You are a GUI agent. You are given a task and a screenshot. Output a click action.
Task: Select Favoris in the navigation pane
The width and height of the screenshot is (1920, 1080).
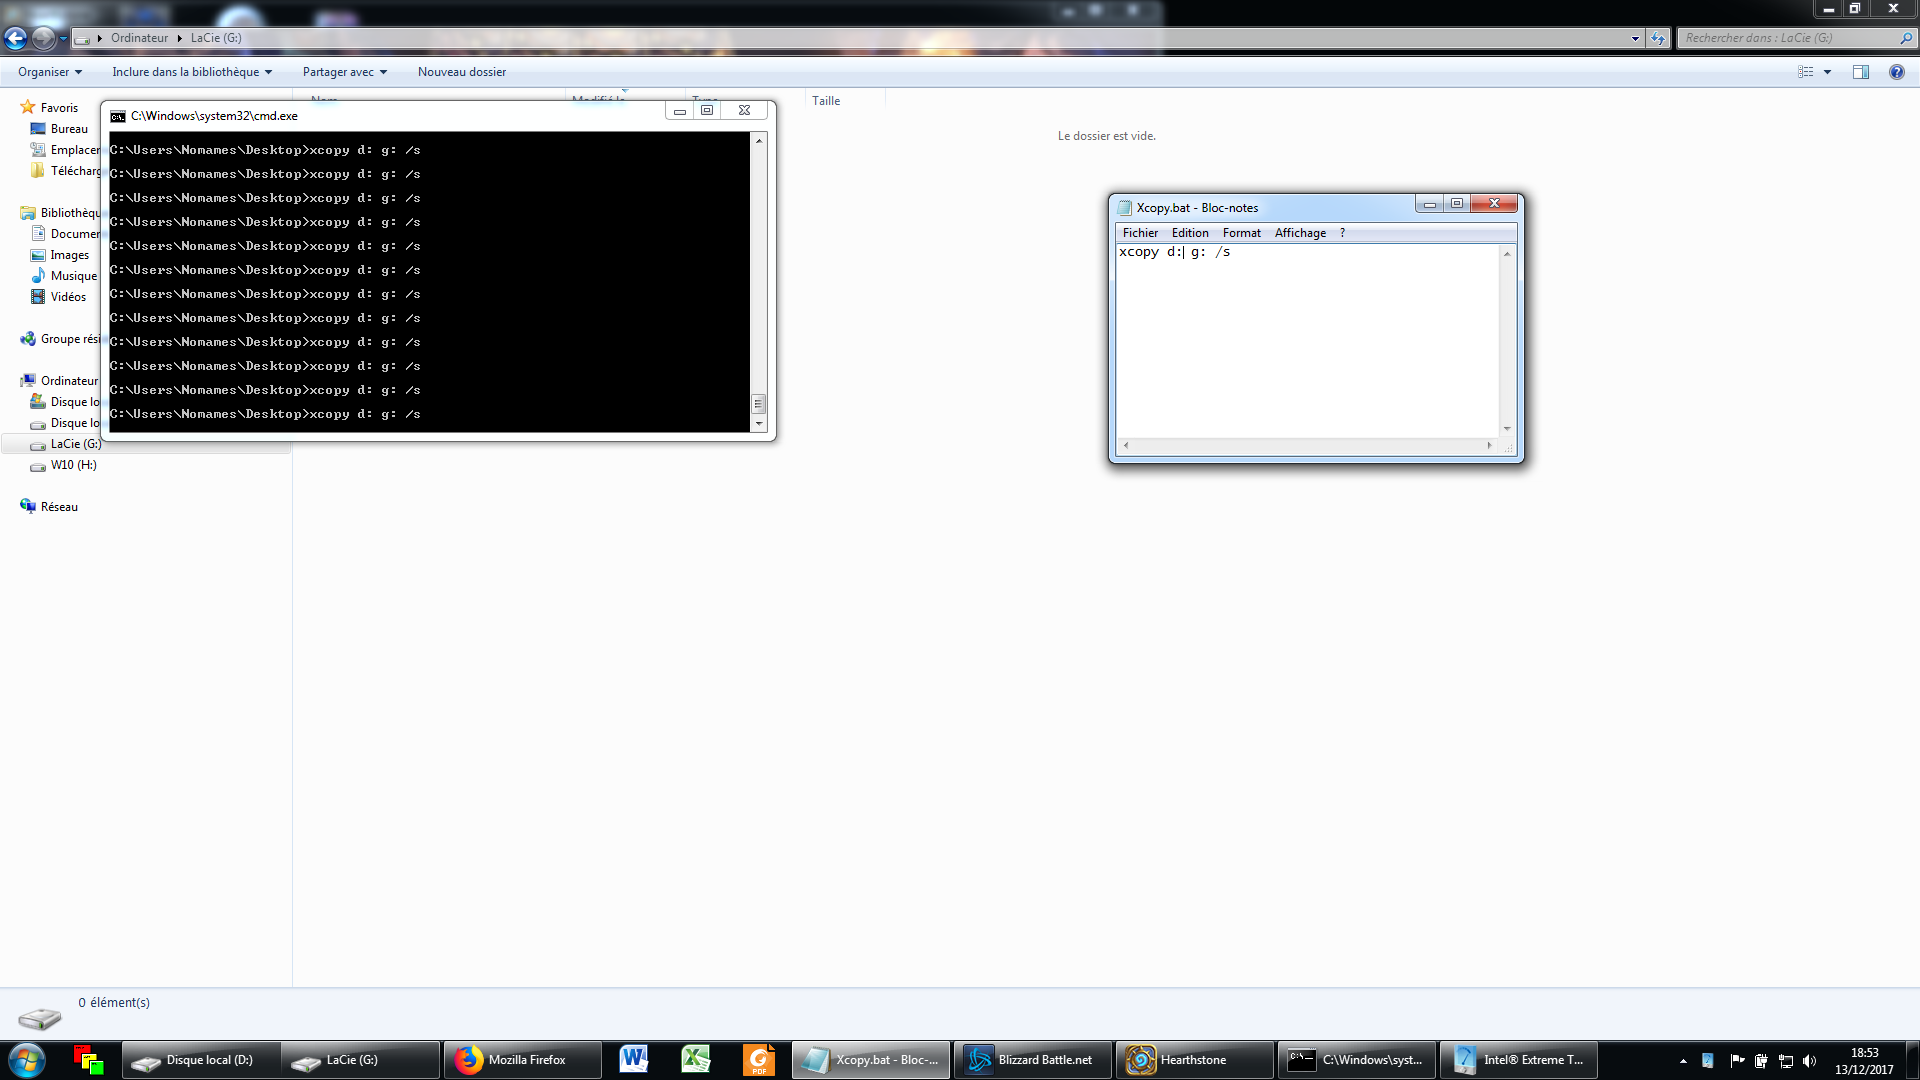[59, 108]
